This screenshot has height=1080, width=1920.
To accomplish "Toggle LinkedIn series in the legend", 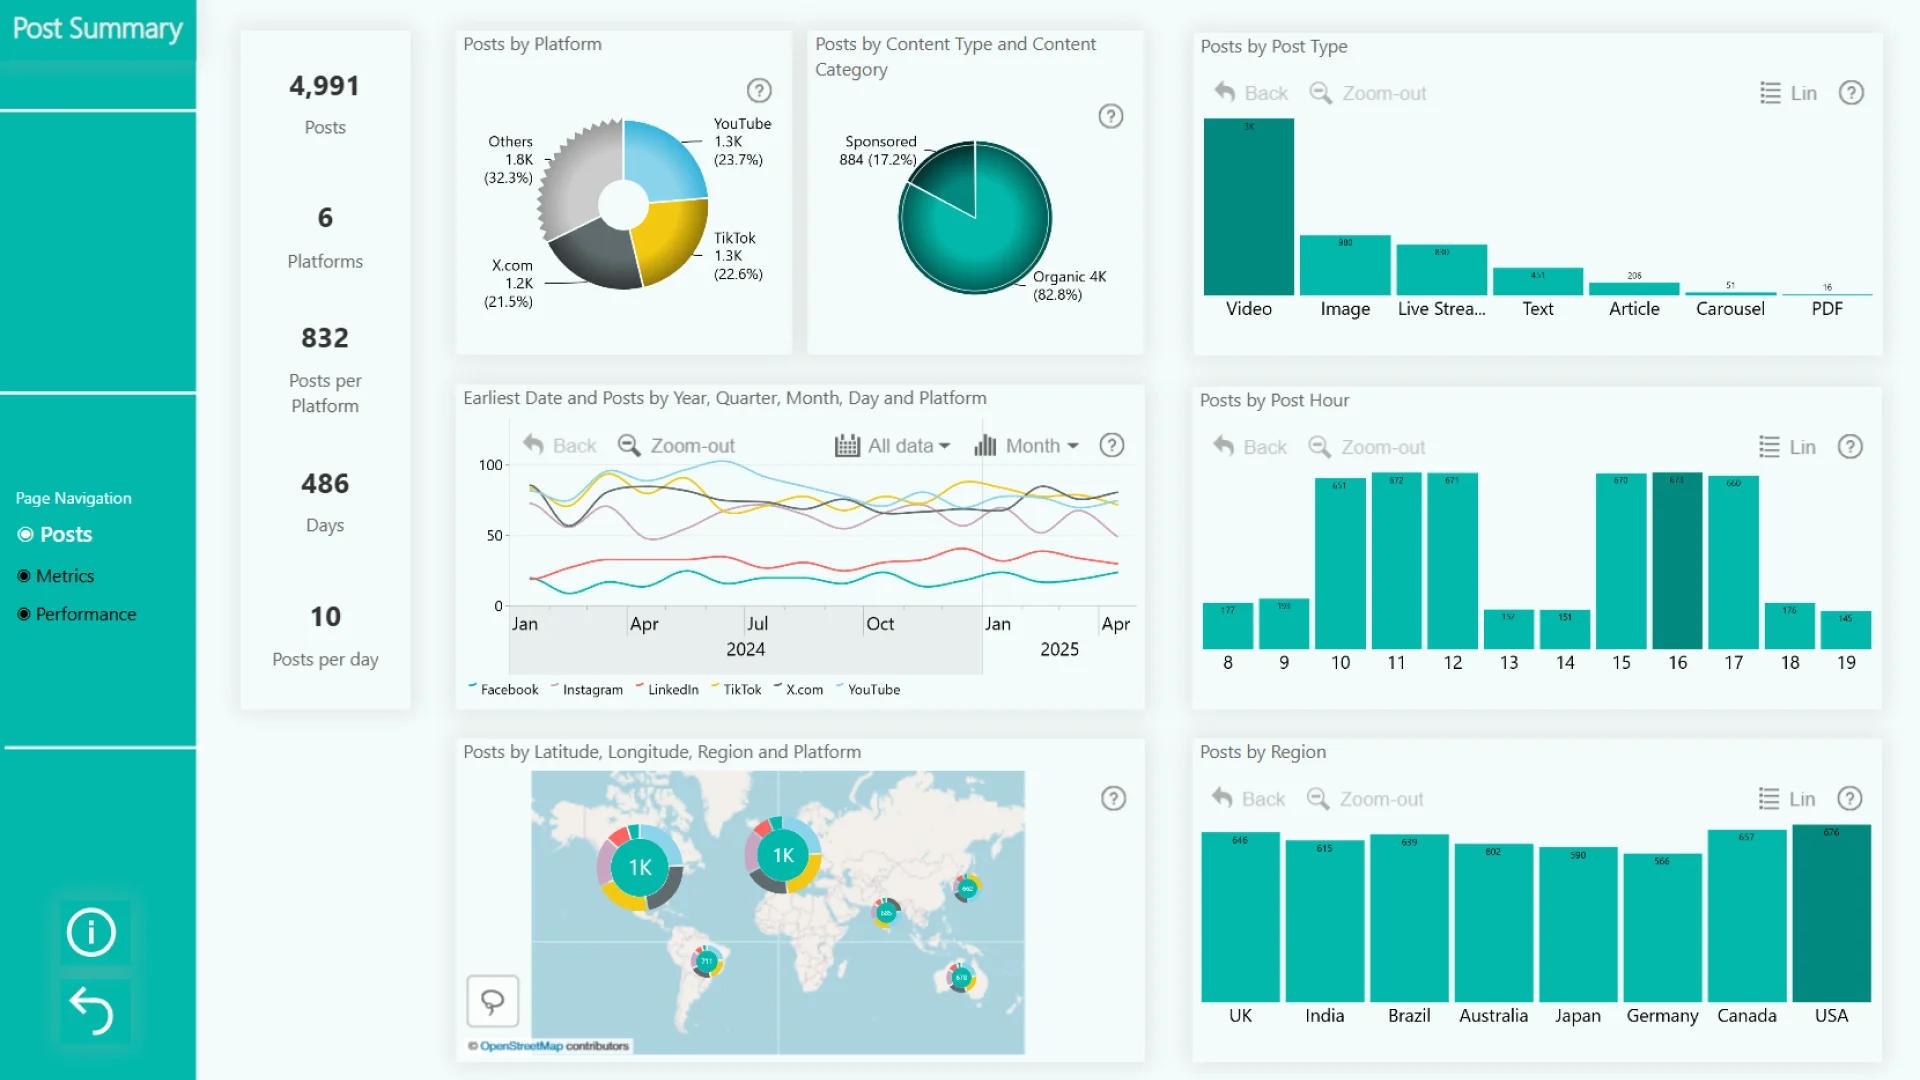I will tap(666, 689).
